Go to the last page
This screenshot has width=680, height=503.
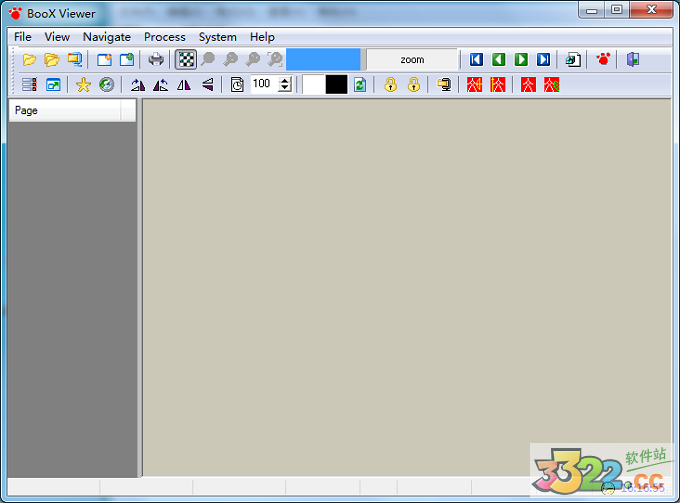(x=543, y=59)
